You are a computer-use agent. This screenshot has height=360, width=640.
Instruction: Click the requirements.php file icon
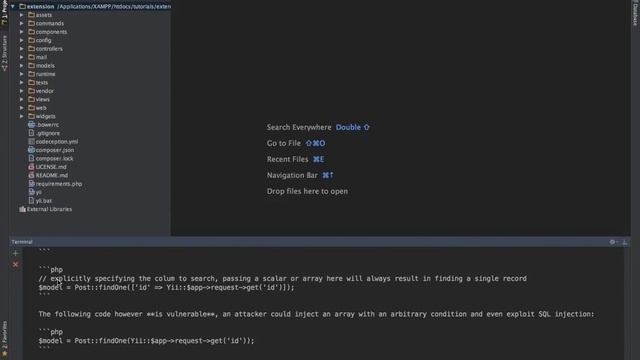[x=31, y=184]
